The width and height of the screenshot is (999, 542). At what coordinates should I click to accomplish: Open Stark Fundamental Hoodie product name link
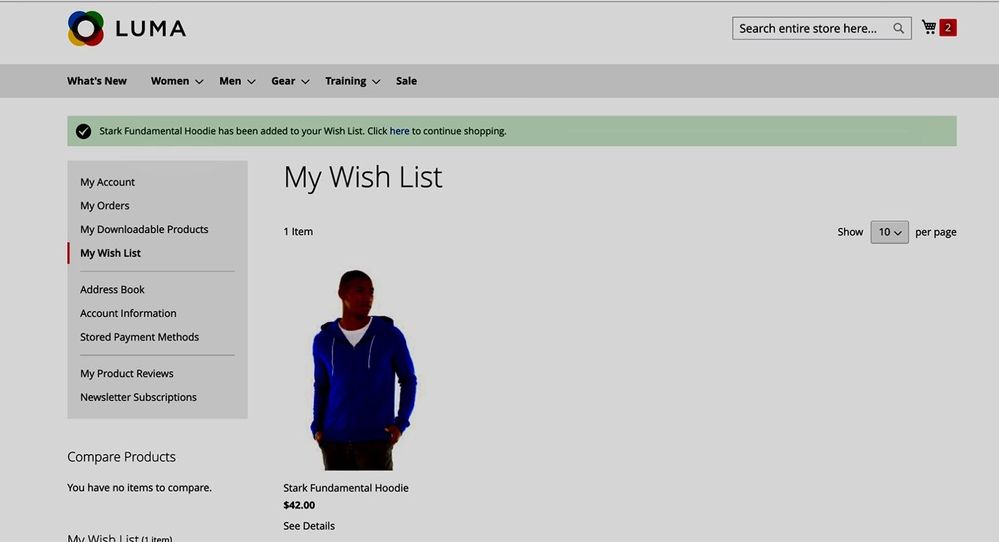(x=346, y=488)
